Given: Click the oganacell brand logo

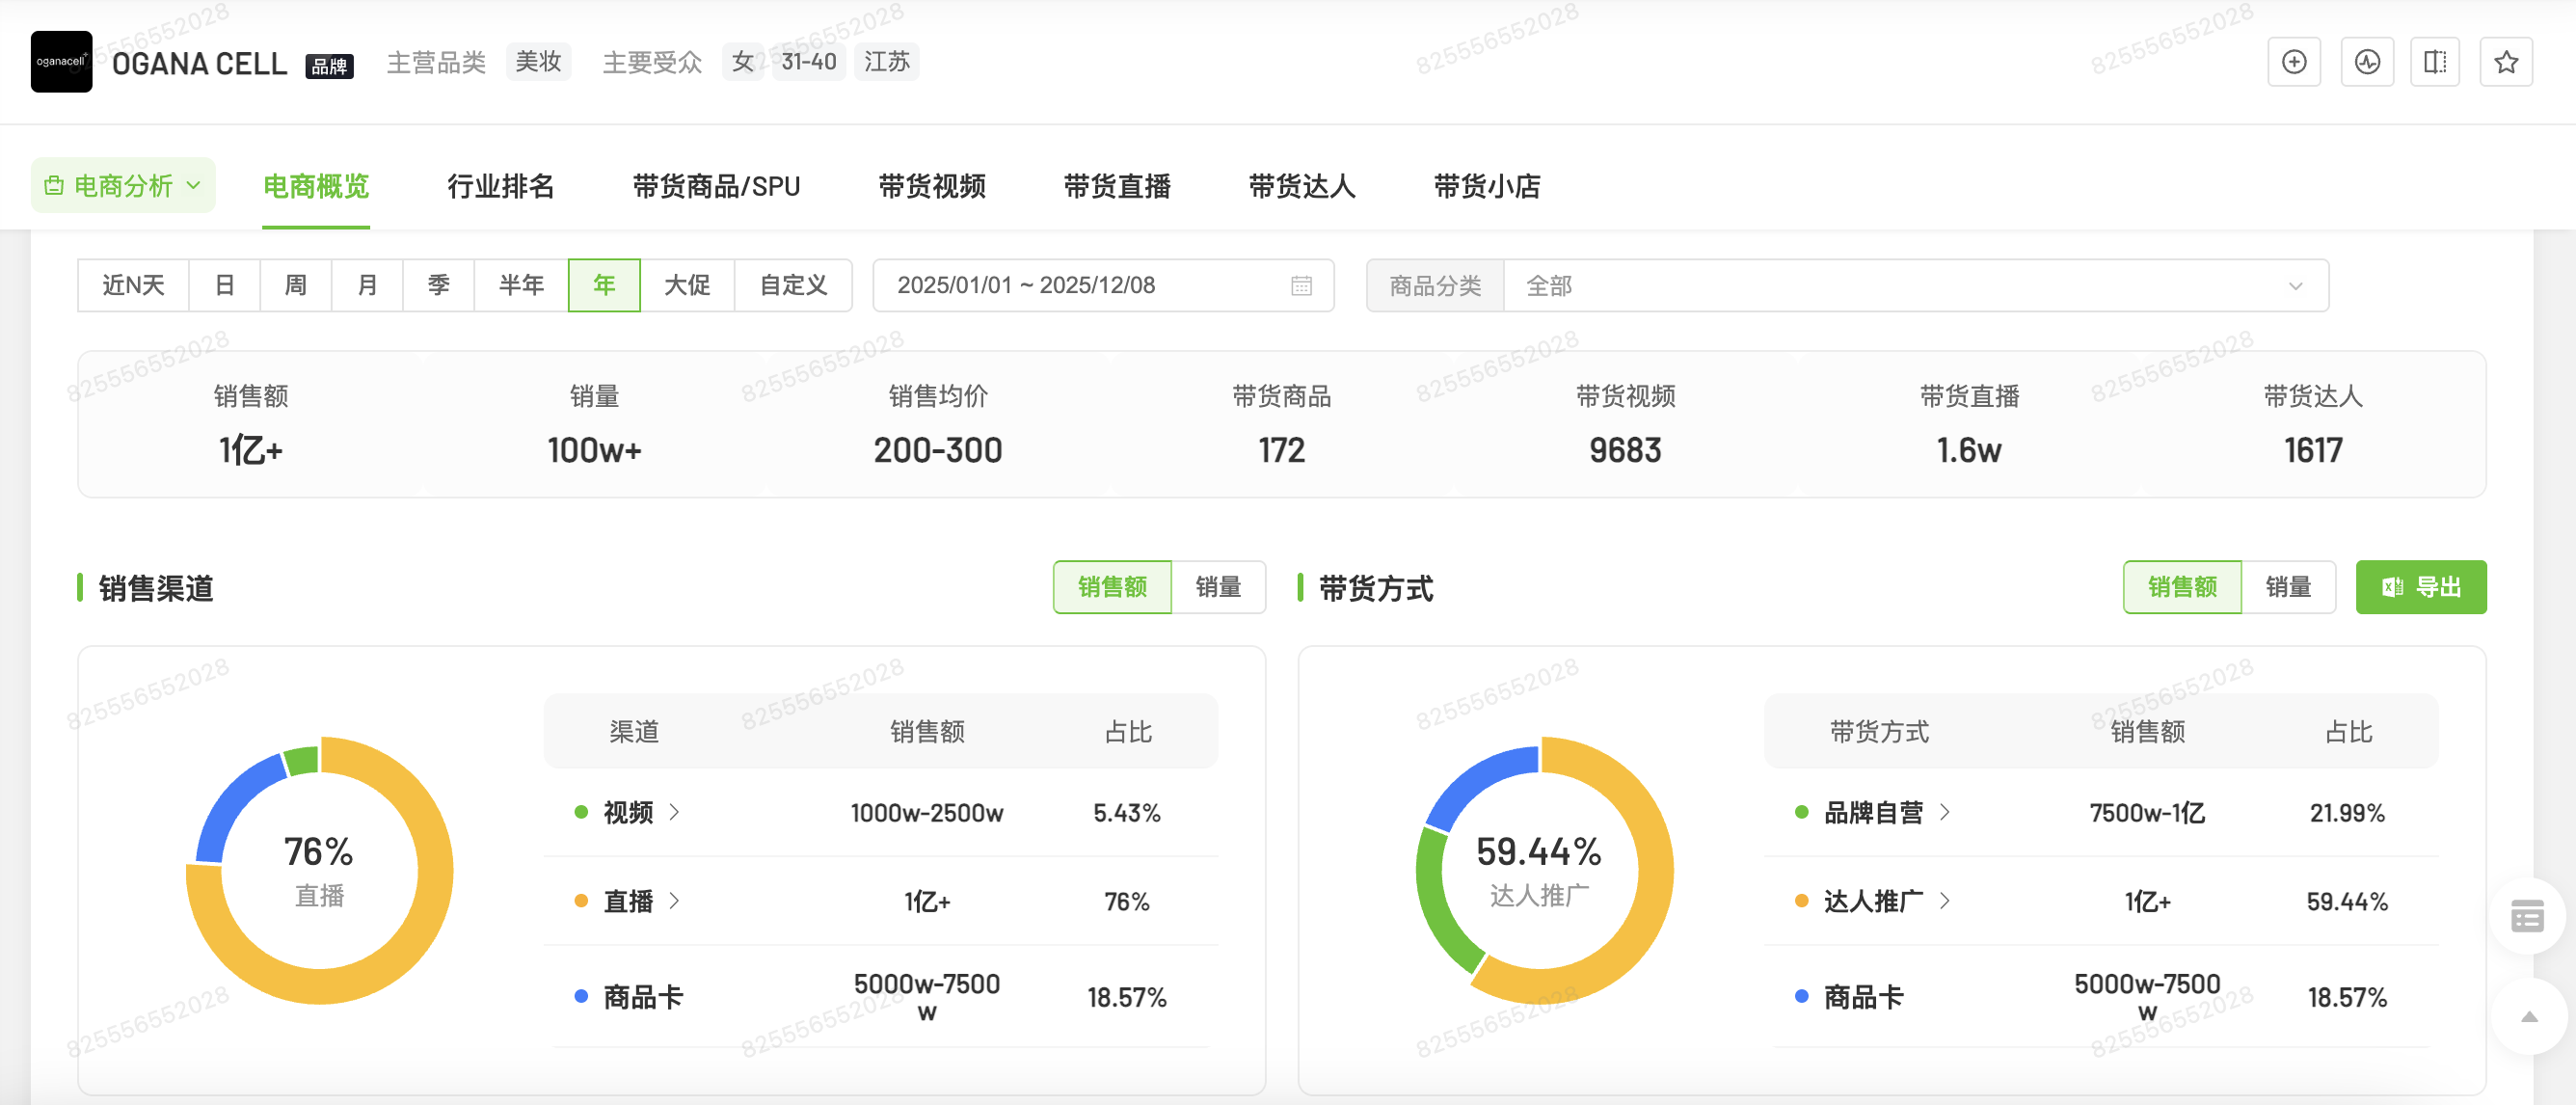Looking at the screenshot, I should click(x=61, y=61).
